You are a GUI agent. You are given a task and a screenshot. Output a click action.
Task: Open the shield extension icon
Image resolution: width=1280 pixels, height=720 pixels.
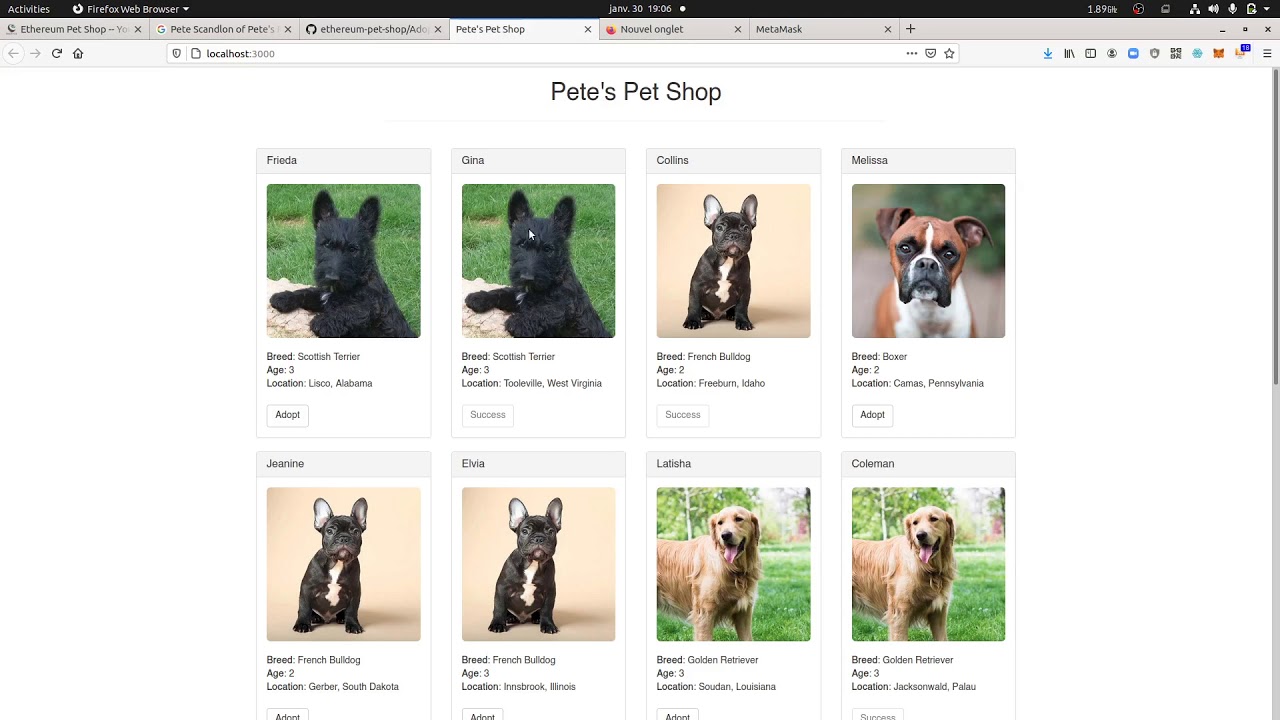1154,53
